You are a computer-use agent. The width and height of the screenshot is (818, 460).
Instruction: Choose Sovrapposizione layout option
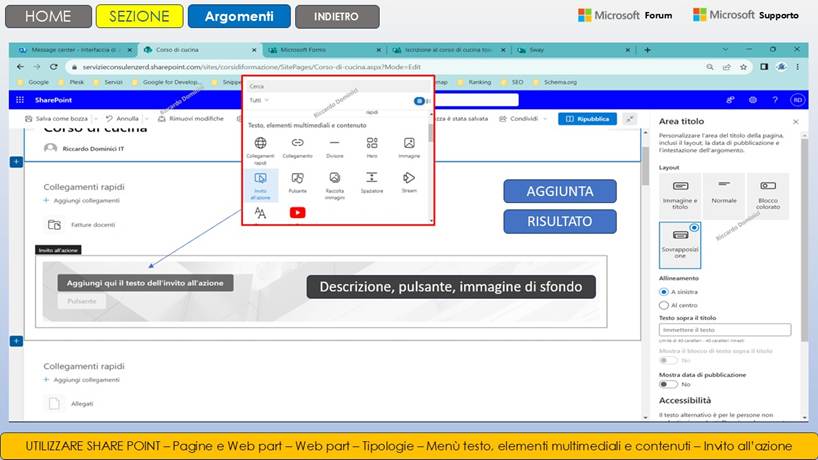tap(680, 245)
